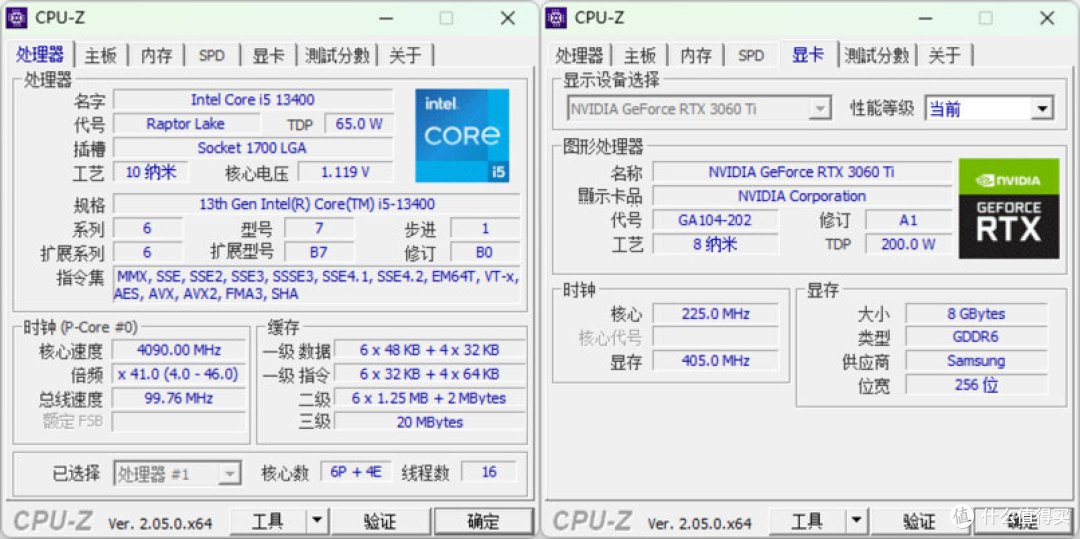Viewport: 1080px width, 539px height.
Task: Click the CPU-Z app icon in right window title bar
Action: 556,18
